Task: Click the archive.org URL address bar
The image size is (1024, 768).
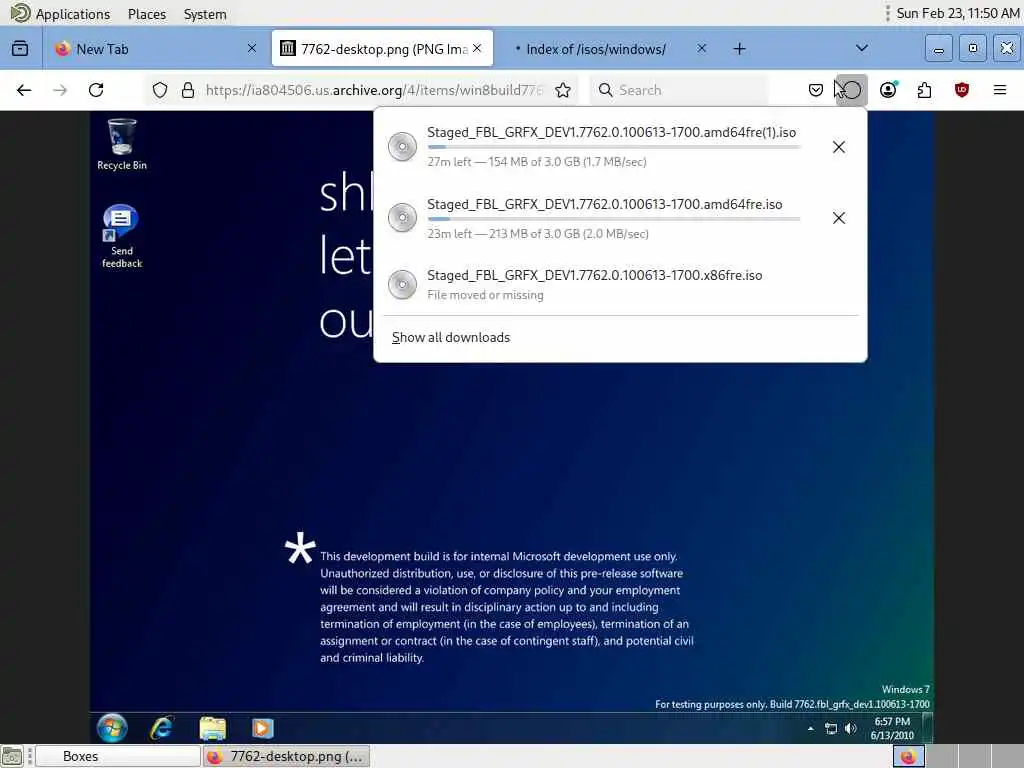Action: coord(374,90)
